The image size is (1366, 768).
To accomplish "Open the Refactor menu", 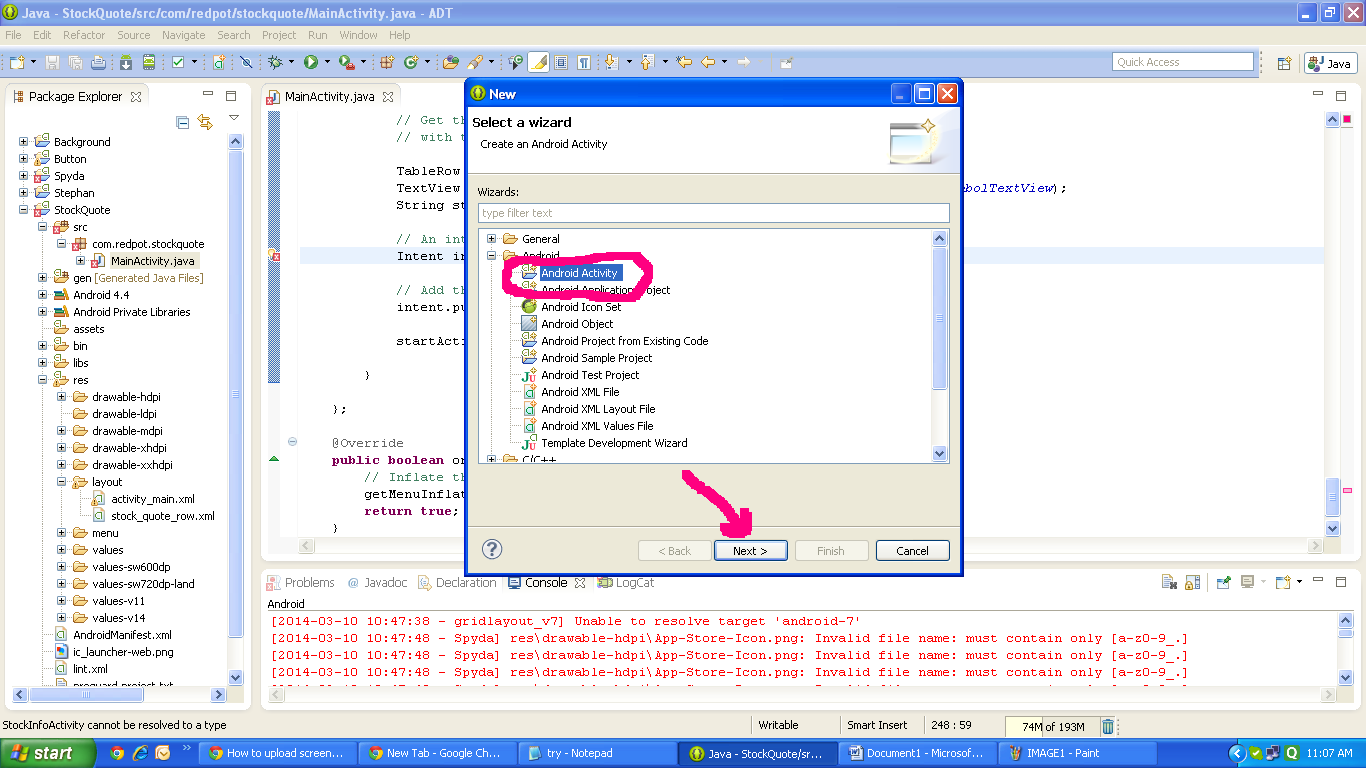I will tap(84, 35).
